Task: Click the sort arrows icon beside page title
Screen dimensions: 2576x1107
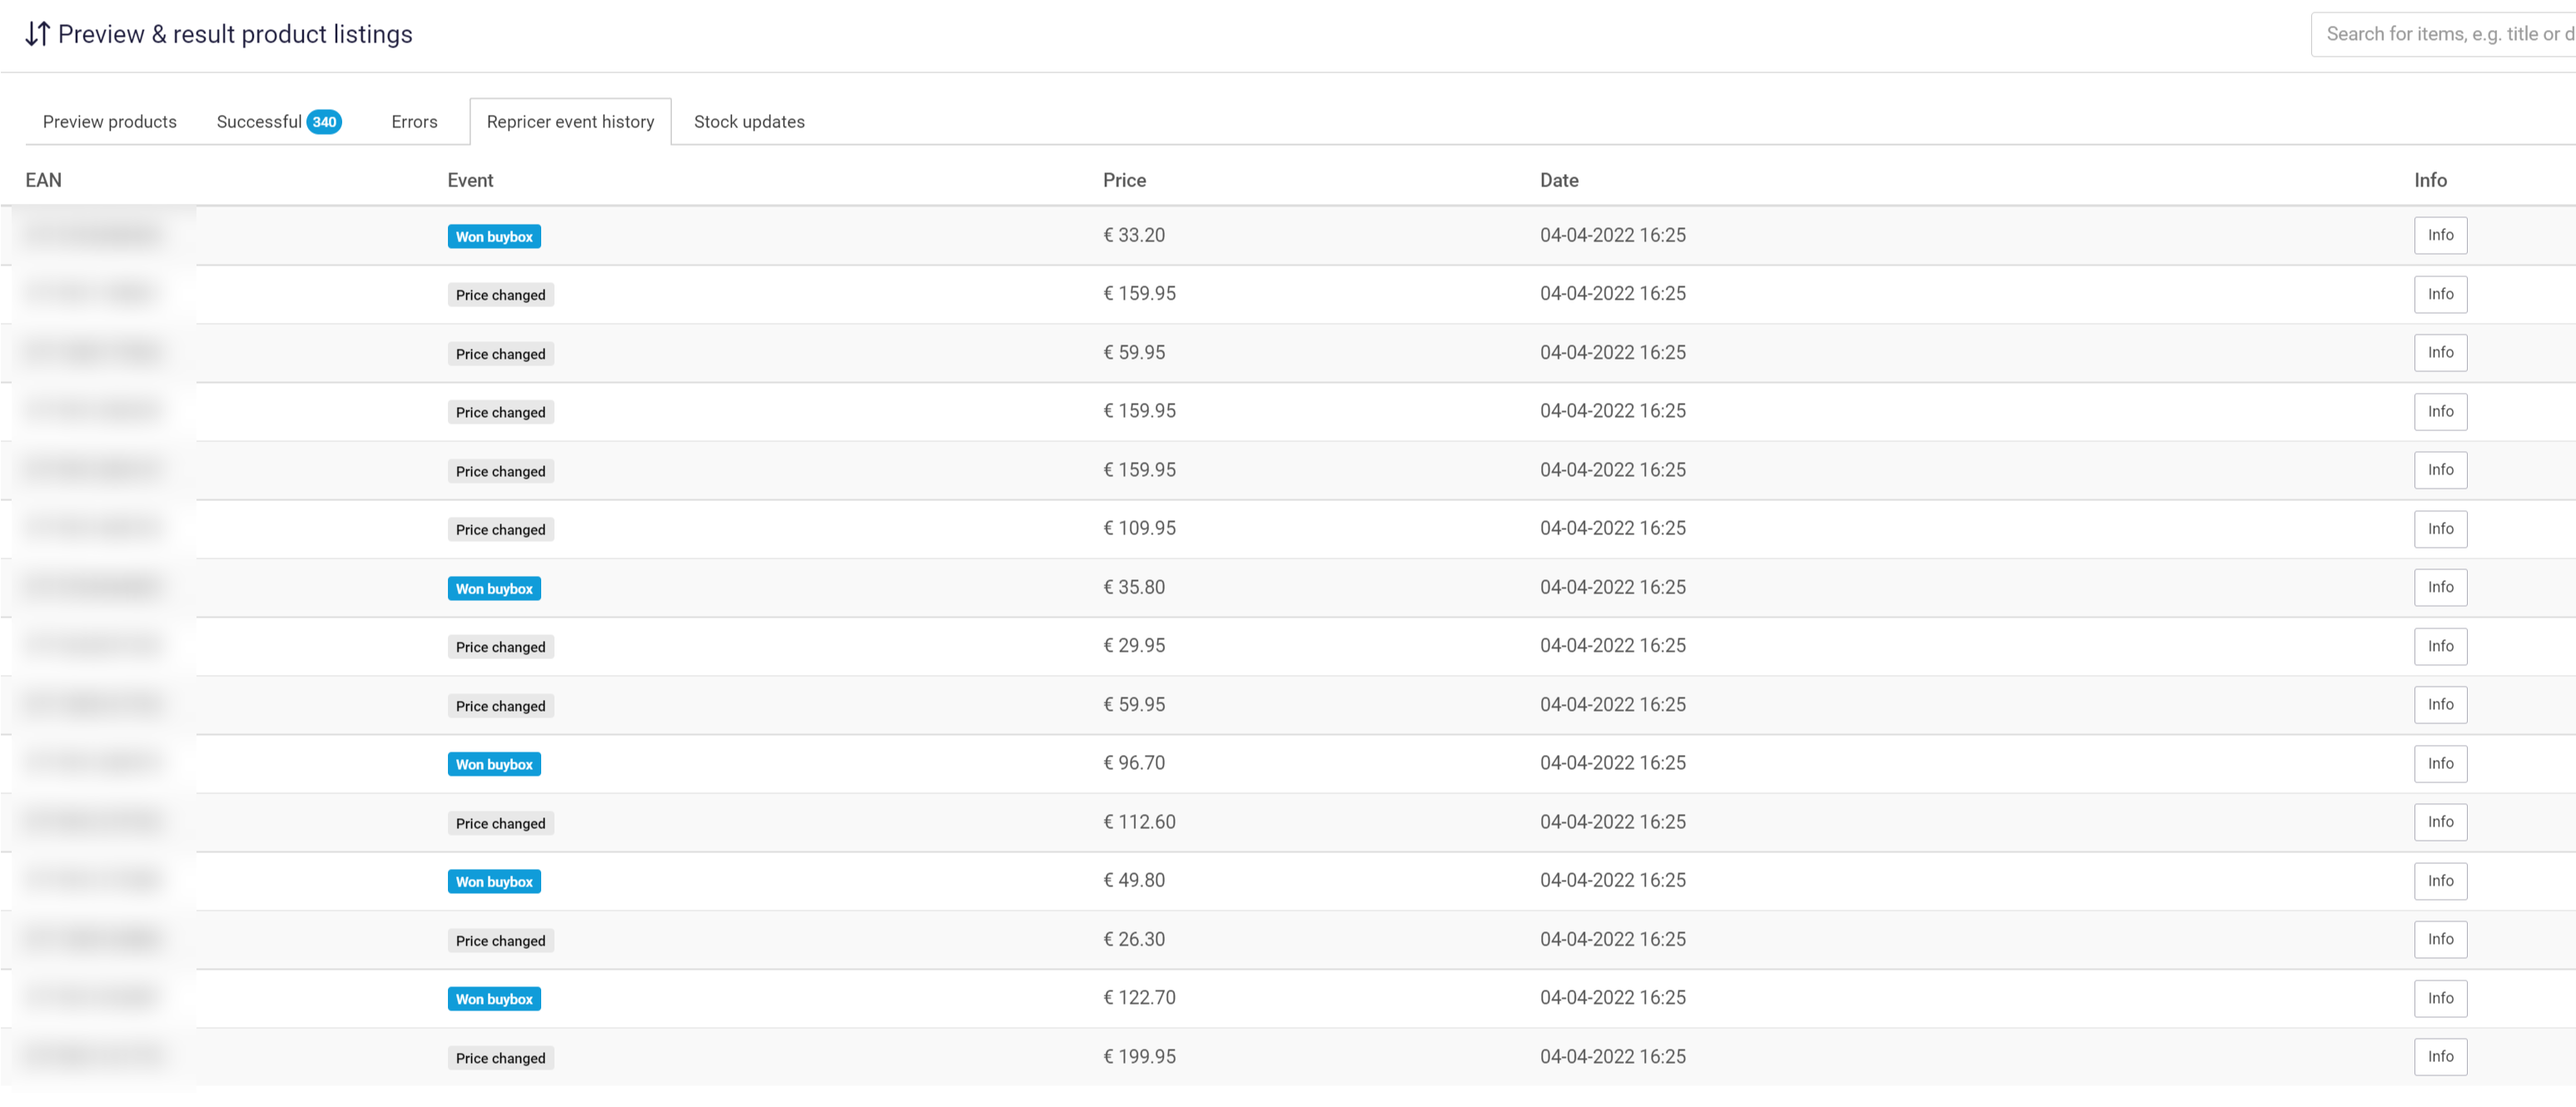Action: tap(37, 34)
